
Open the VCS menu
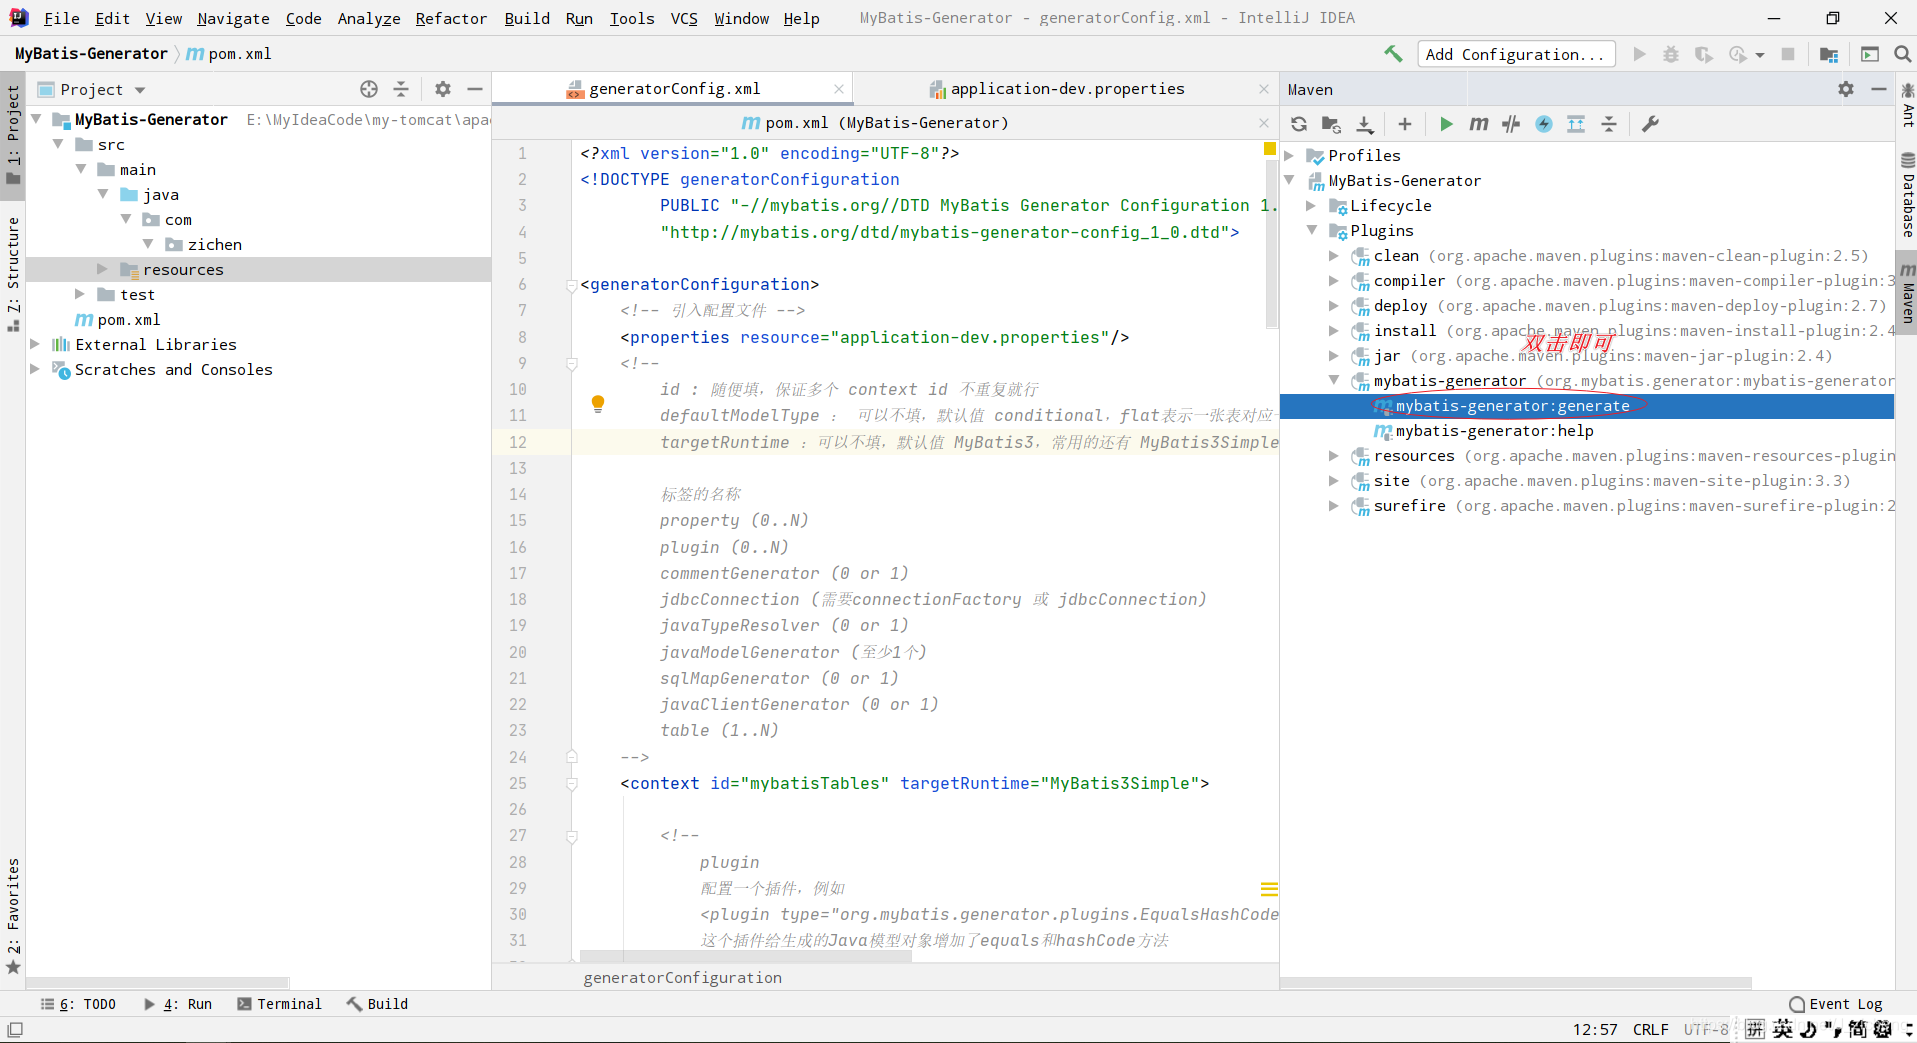[x=684, y=18]
